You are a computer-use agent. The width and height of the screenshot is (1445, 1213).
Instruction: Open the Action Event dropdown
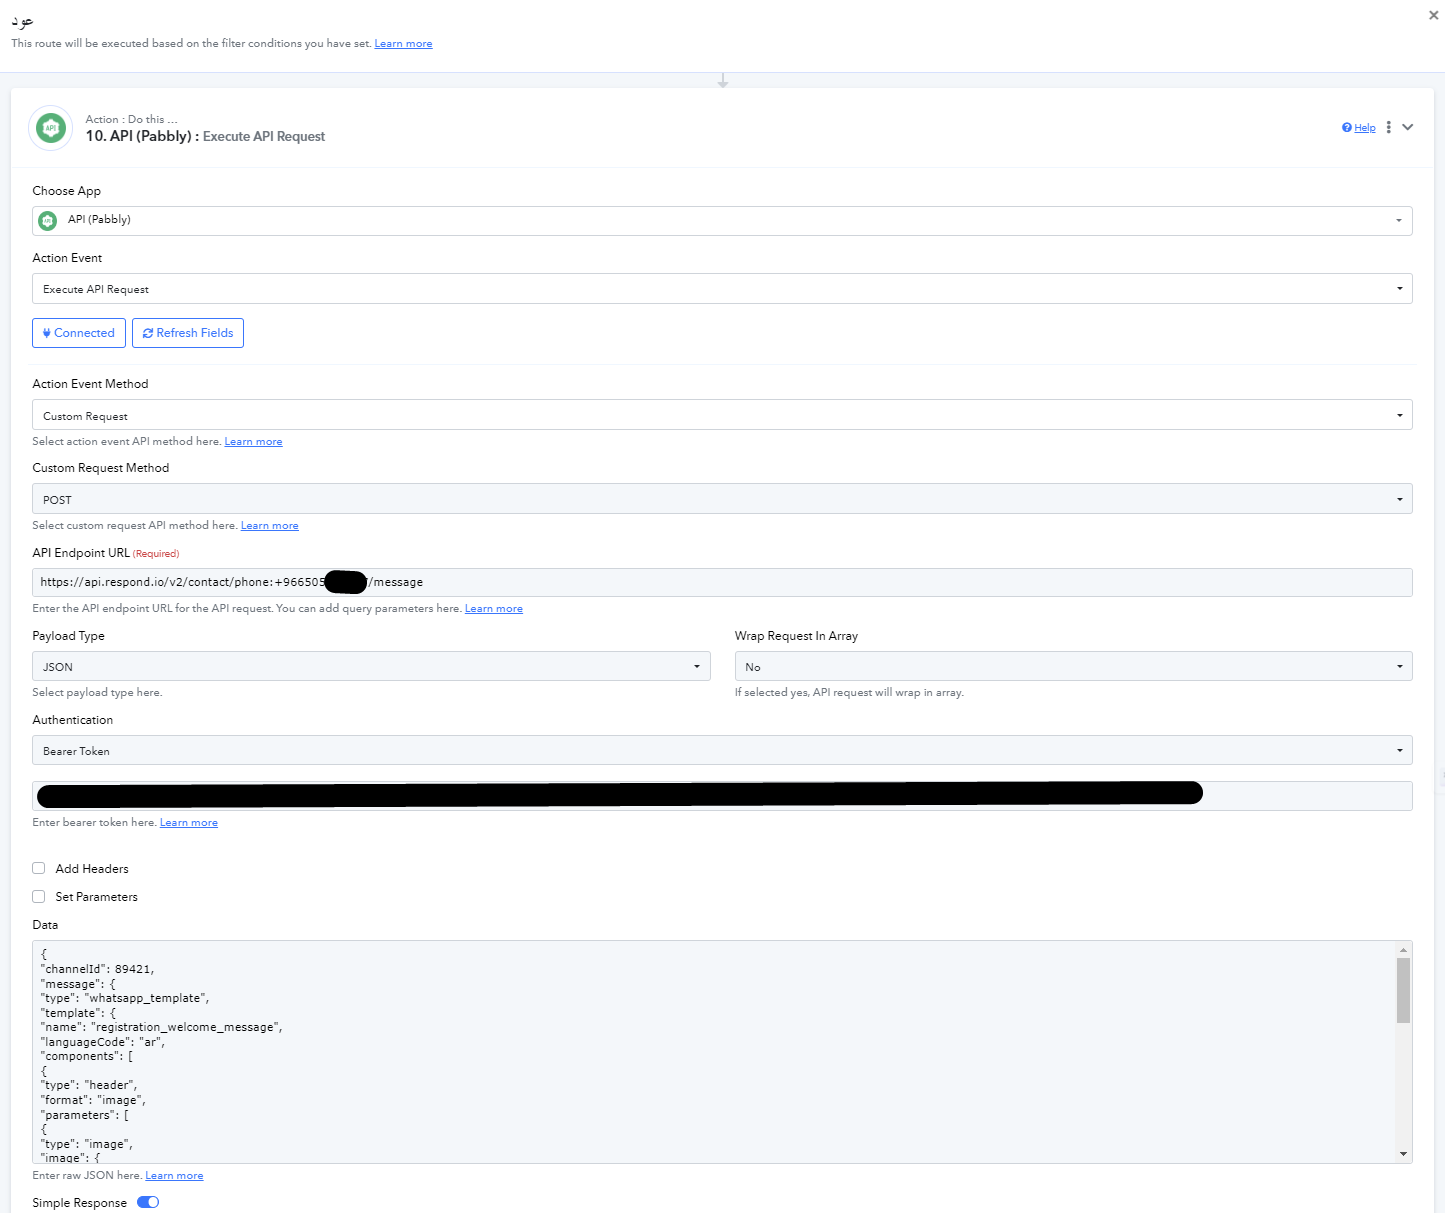tap(722, 289)
